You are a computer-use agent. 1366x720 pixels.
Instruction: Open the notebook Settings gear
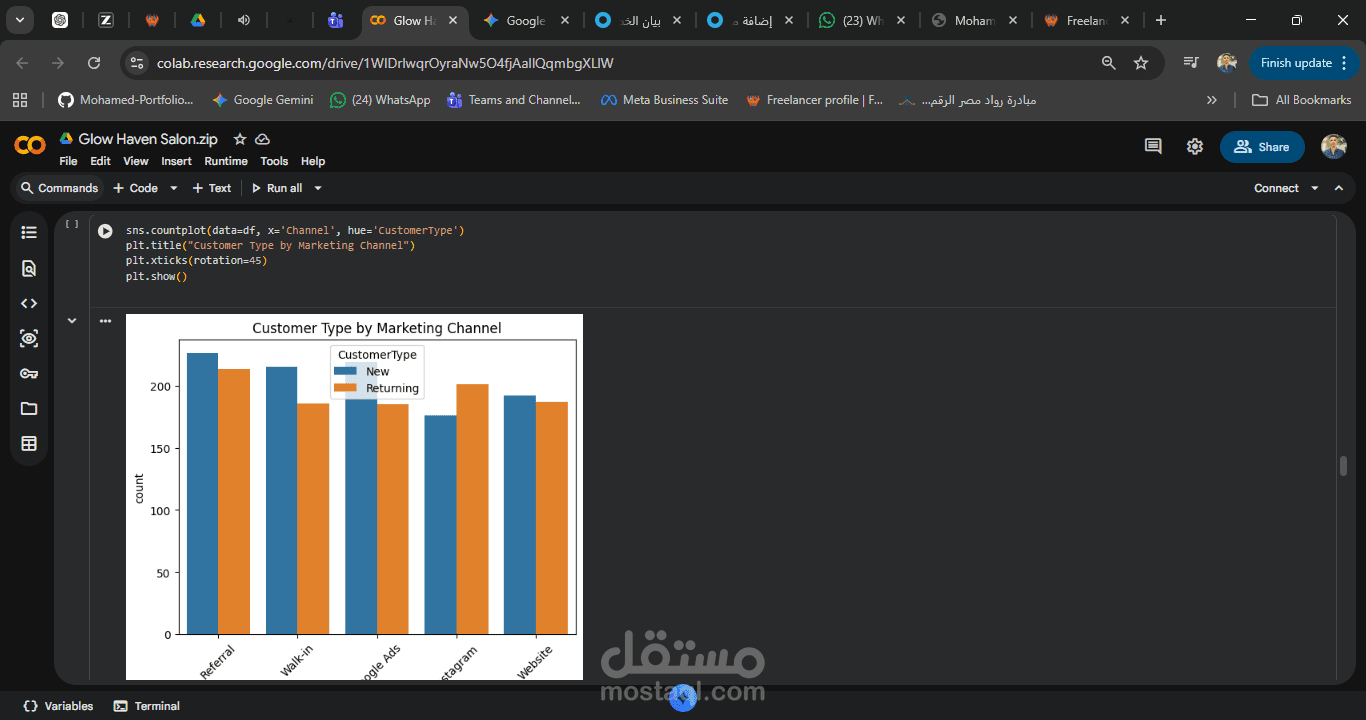[x=1194, y=146]
